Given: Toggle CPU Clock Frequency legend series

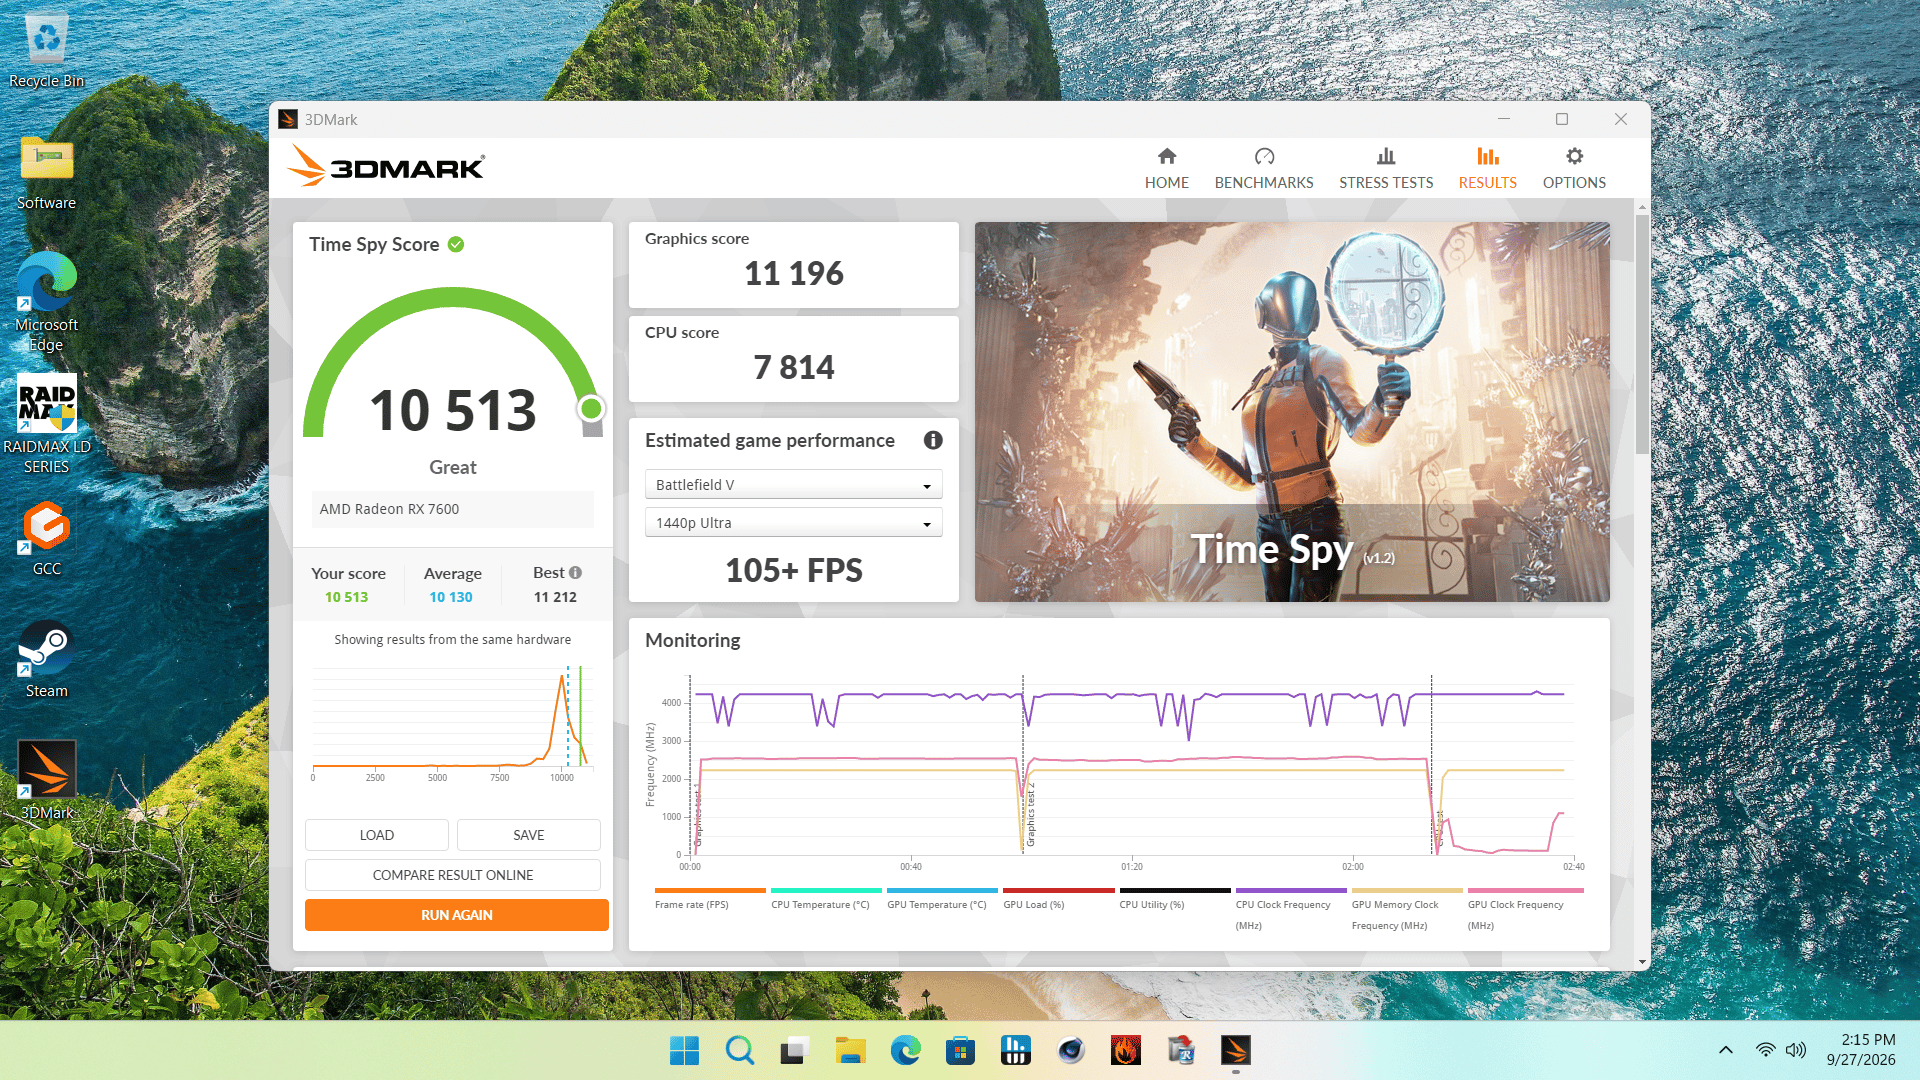Looking at the screenshot, I should click(x=1291, y=909).
